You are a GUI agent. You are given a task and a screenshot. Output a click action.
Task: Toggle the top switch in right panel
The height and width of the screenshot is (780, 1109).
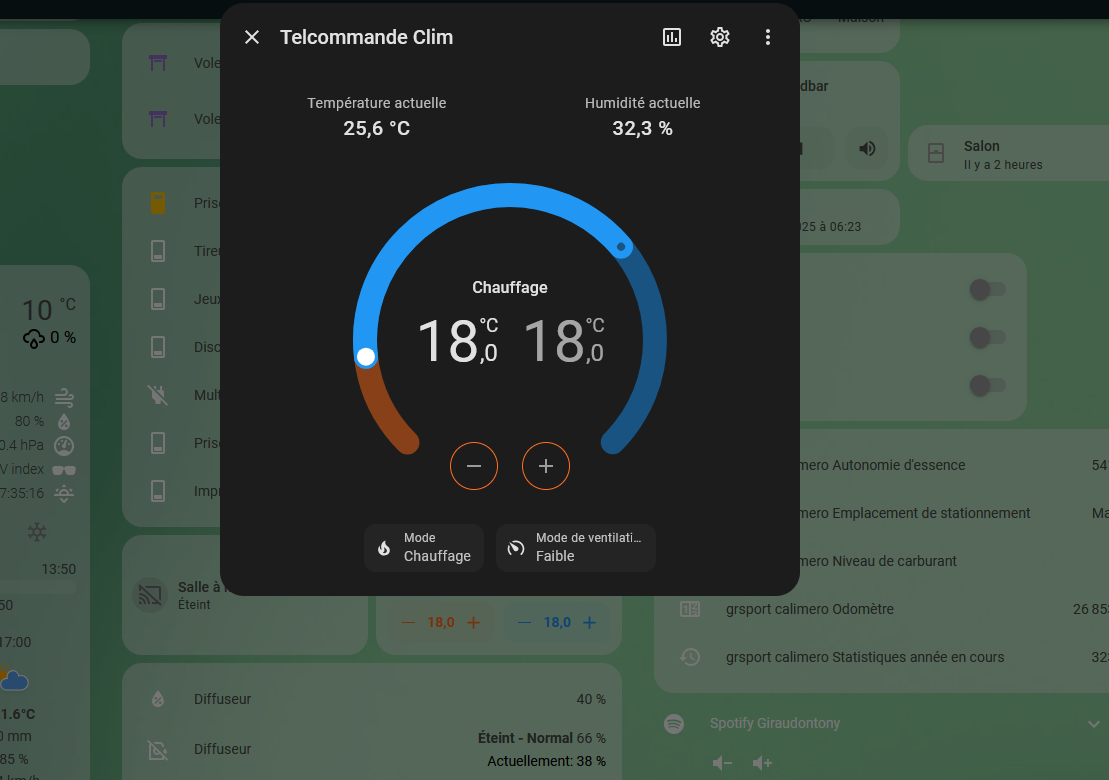(988, 290)
